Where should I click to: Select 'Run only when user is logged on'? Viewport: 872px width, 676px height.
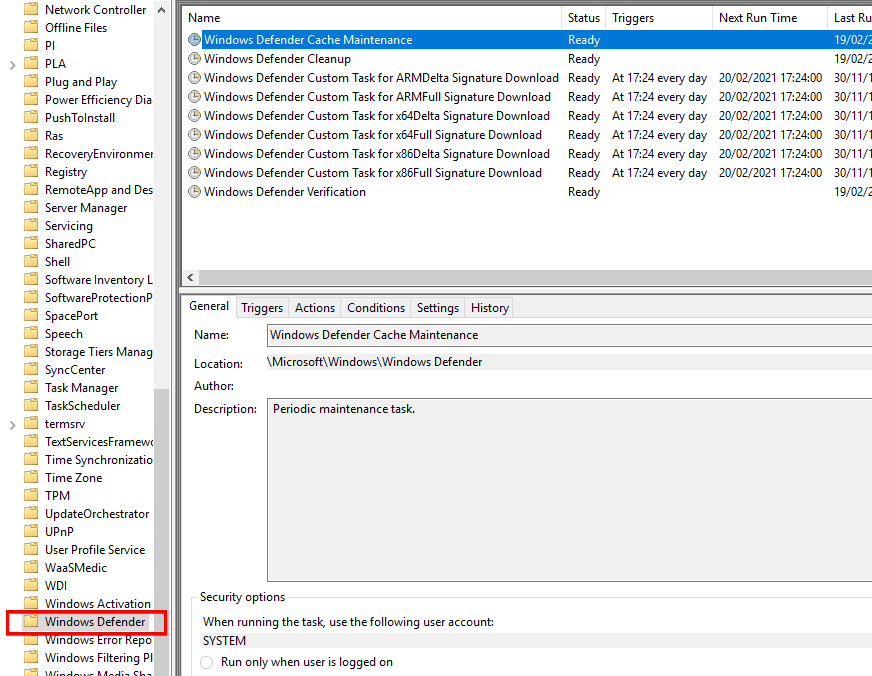[x=206, y=662]
